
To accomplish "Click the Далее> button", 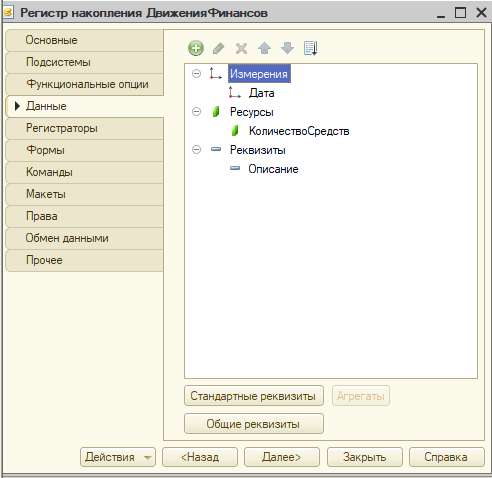I will tap(282, 457).
